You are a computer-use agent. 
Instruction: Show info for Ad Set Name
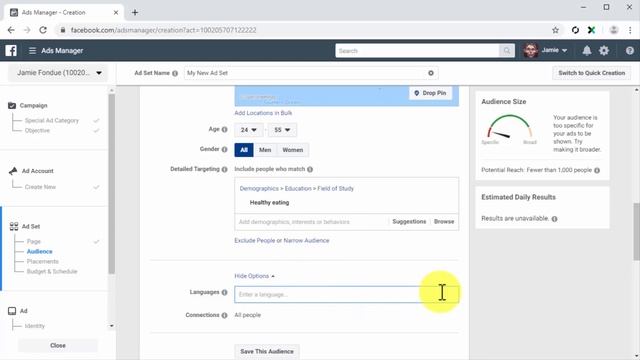[x=175, y=73]
